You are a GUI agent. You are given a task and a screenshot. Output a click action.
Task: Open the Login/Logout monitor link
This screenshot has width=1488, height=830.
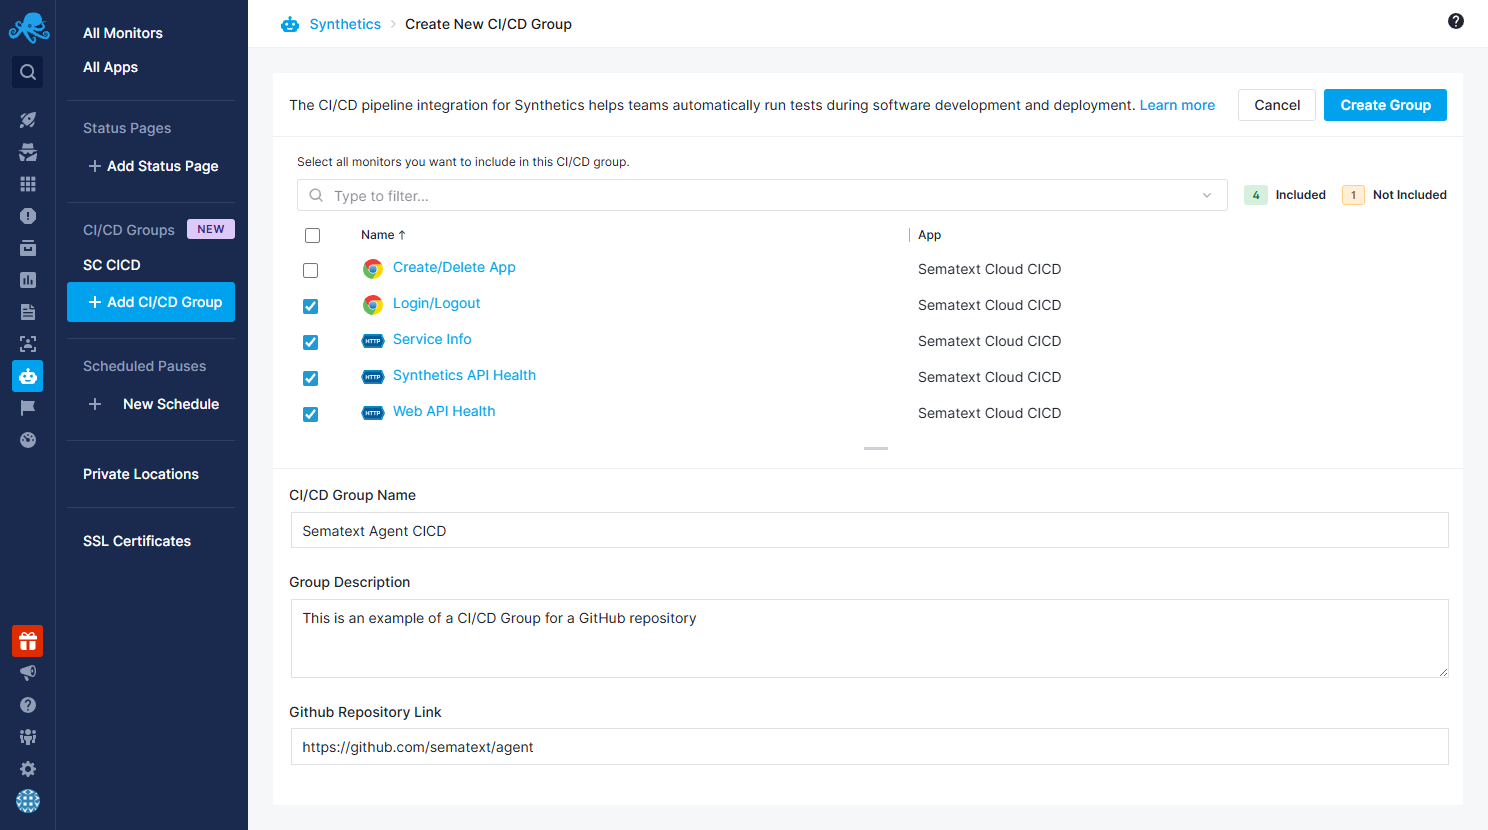(x=436, y=303)
